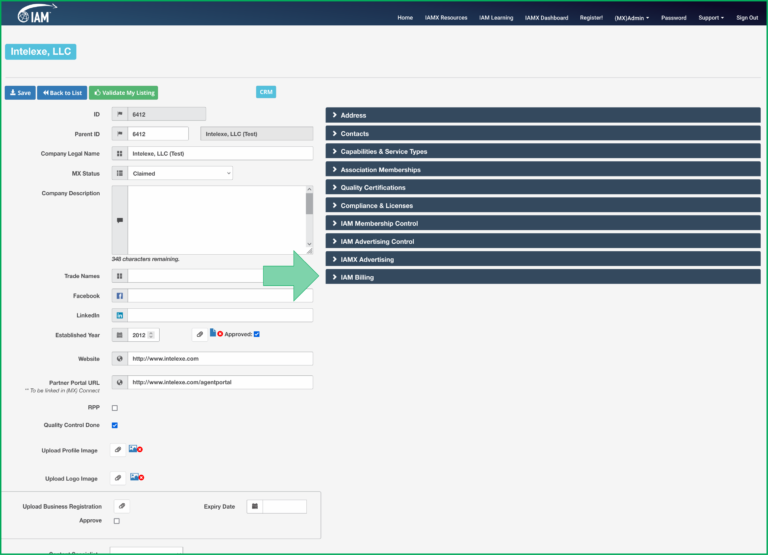Image resolution: width=768 pixels, height=555 pixels.
Task: Click the Save button
Action: pos(20,93)
